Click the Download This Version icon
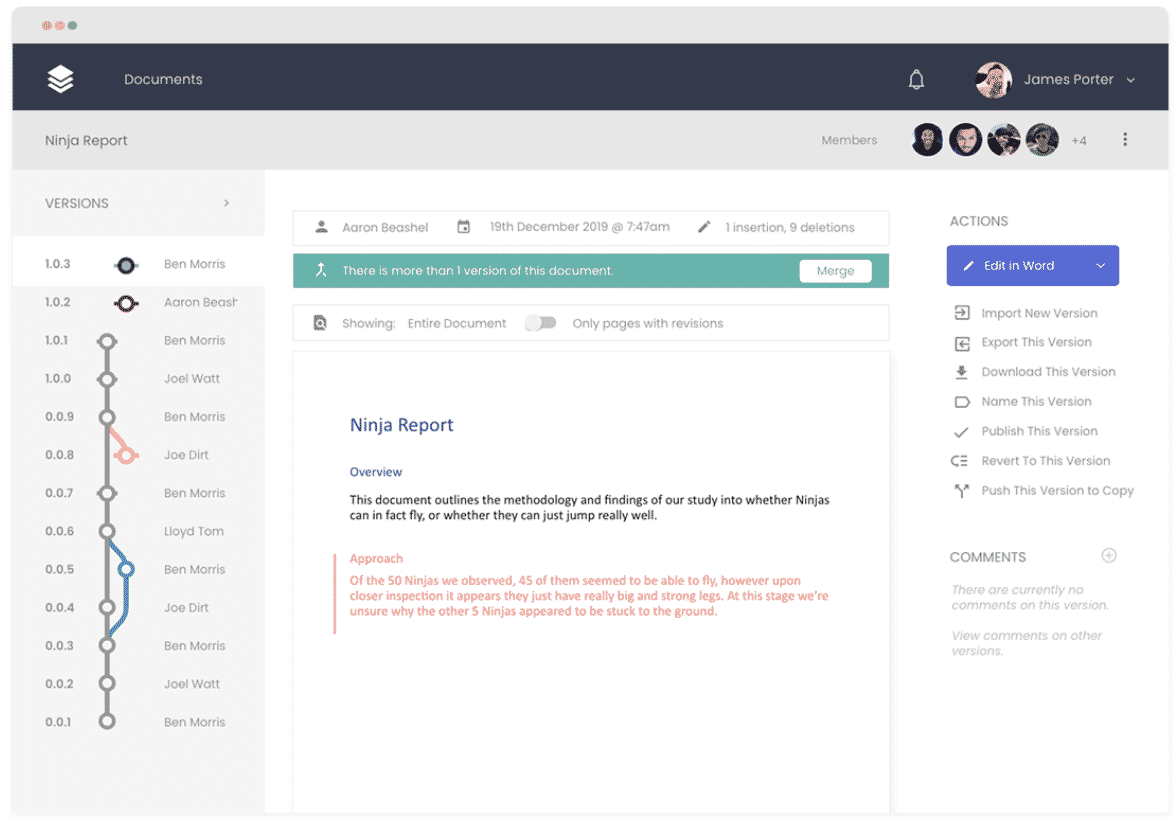This screenshot has height=822, width=1174. point(962,372)
